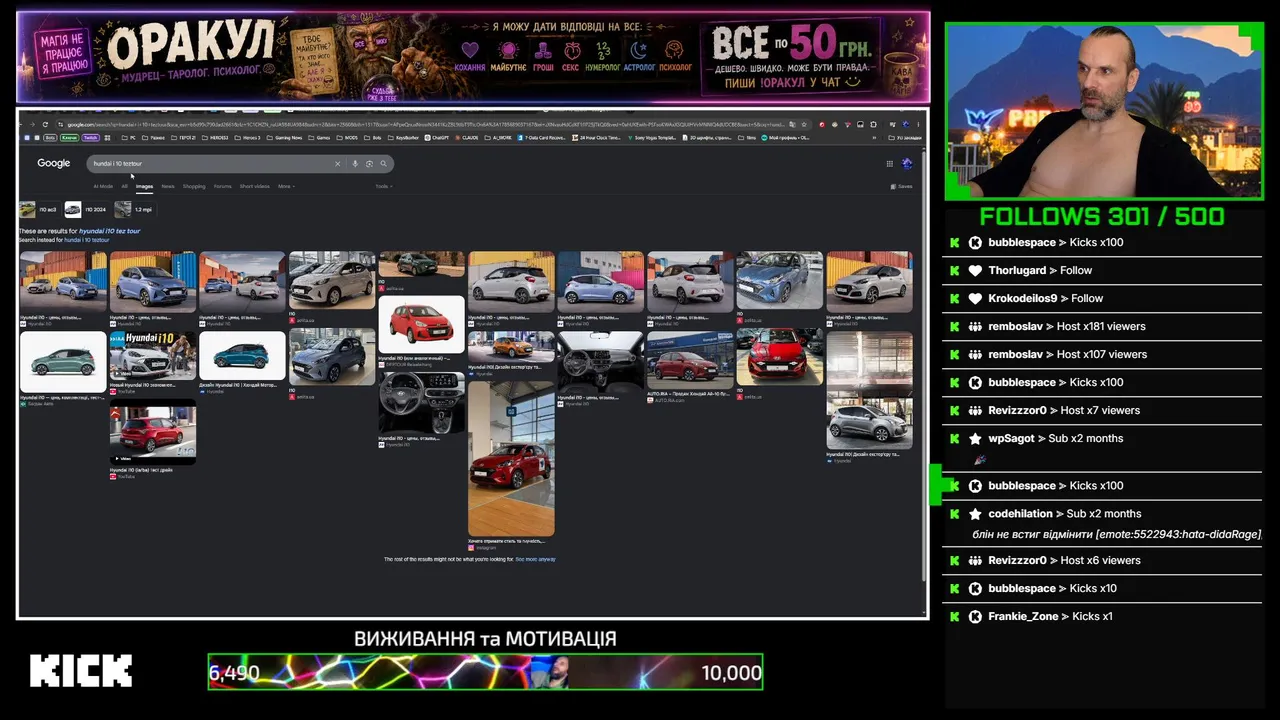Image resolution: width=1280 pixels, height=720 pixels.
Task: Open the Forums tab
Action: pos(222,186)
